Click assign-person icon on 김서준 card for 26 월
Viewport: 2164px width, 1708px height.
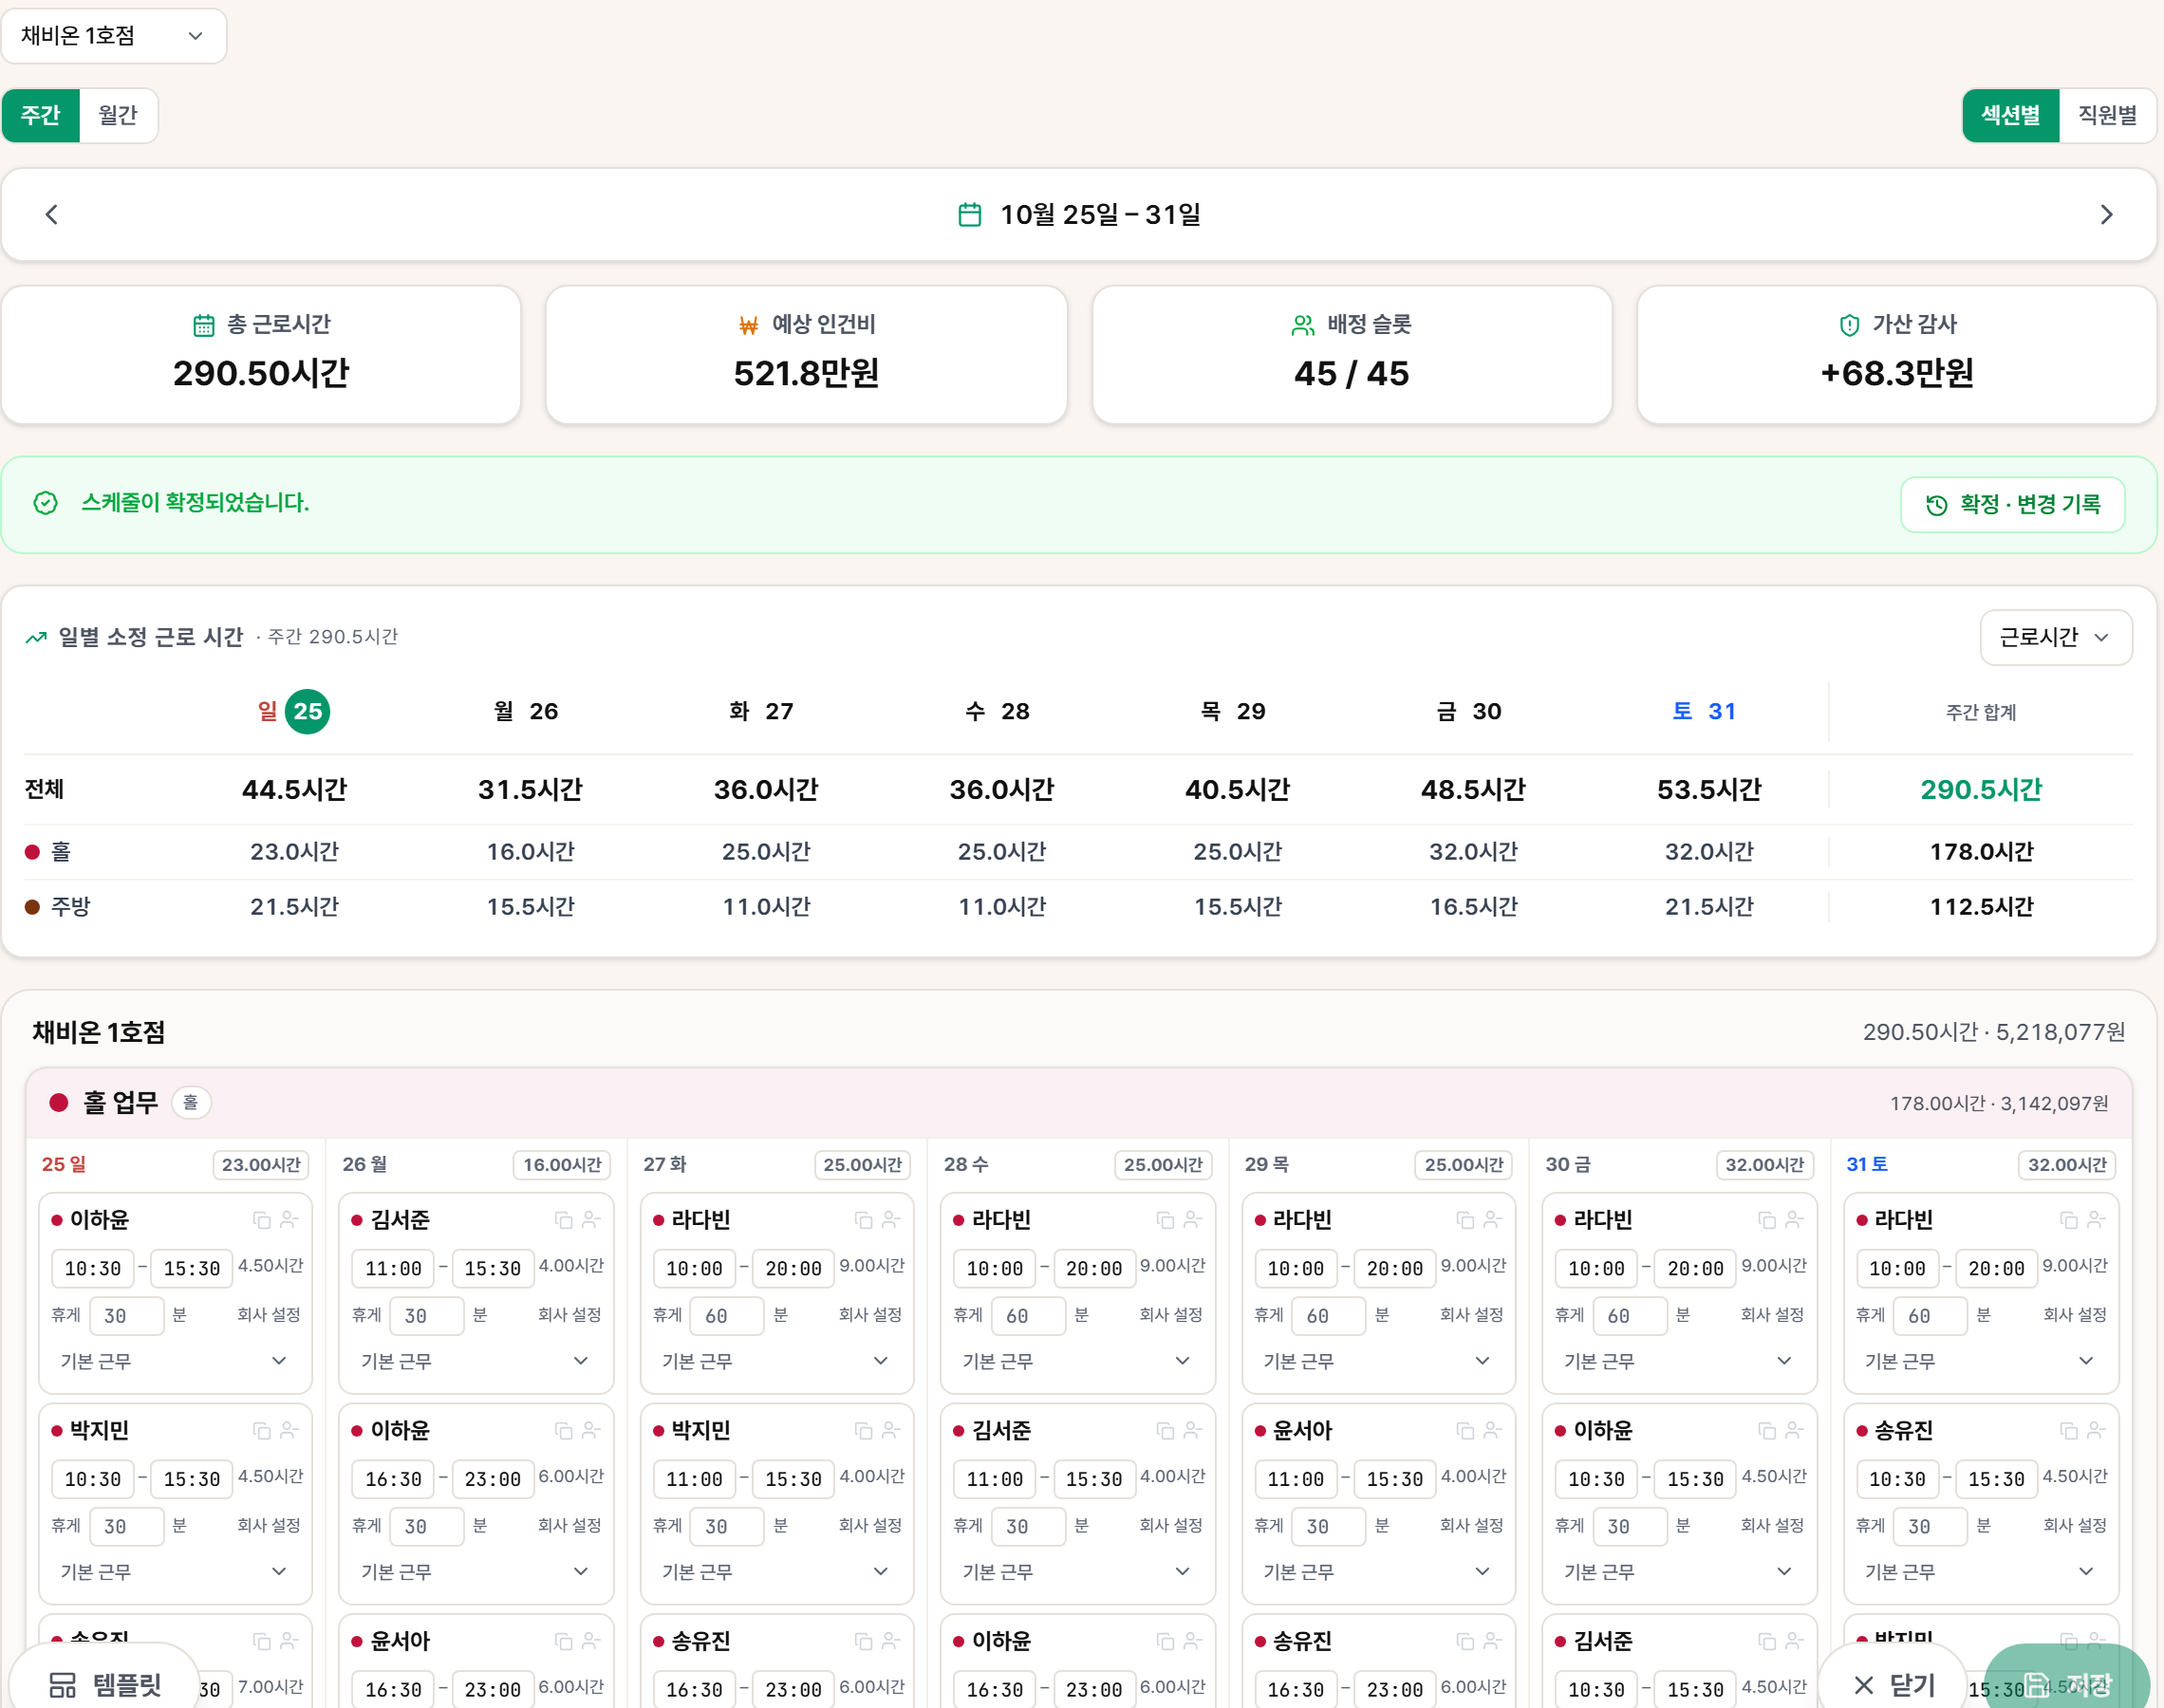tap(591, 1220)
